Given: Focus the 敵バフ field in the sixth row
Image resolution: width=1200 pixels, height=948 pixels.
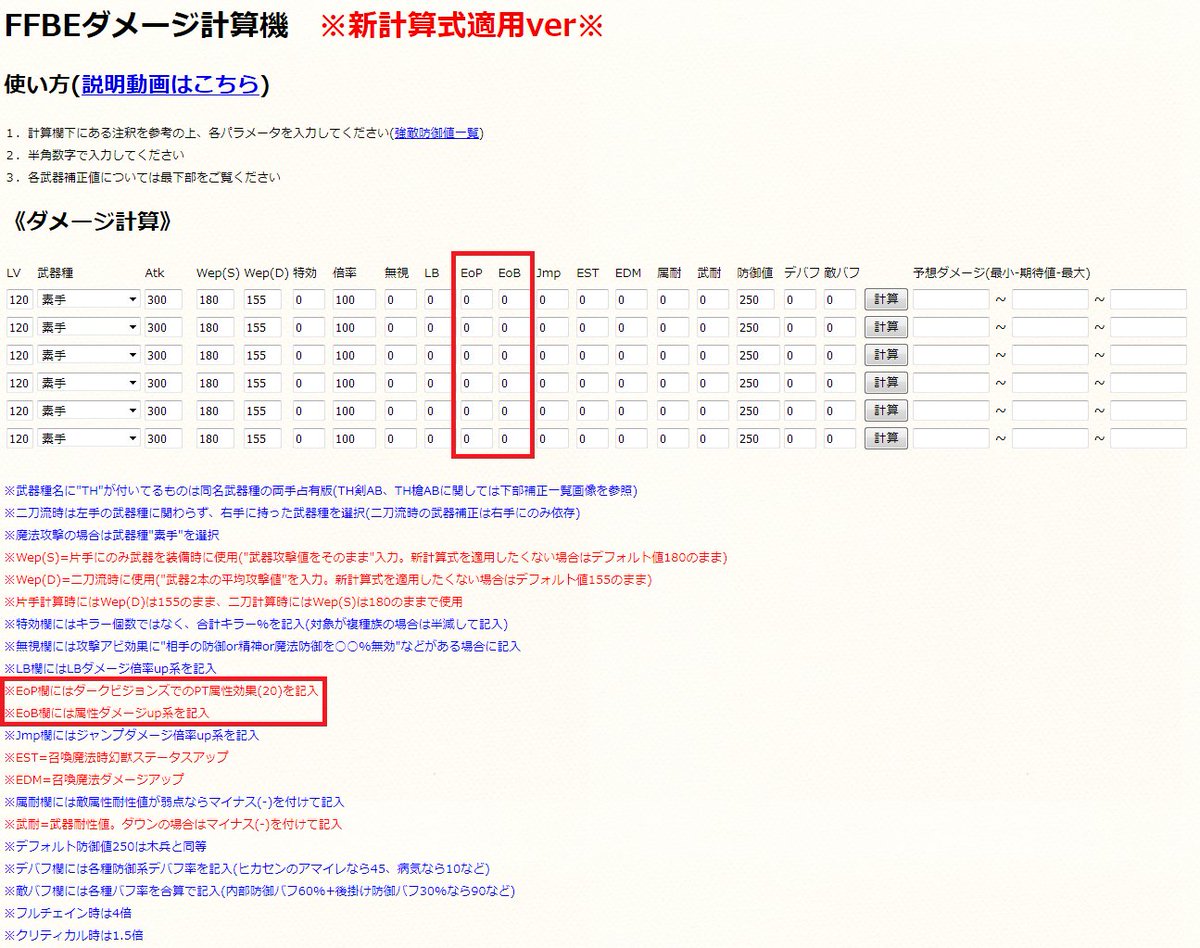Looking at the screenshot, I should point(839,439).
